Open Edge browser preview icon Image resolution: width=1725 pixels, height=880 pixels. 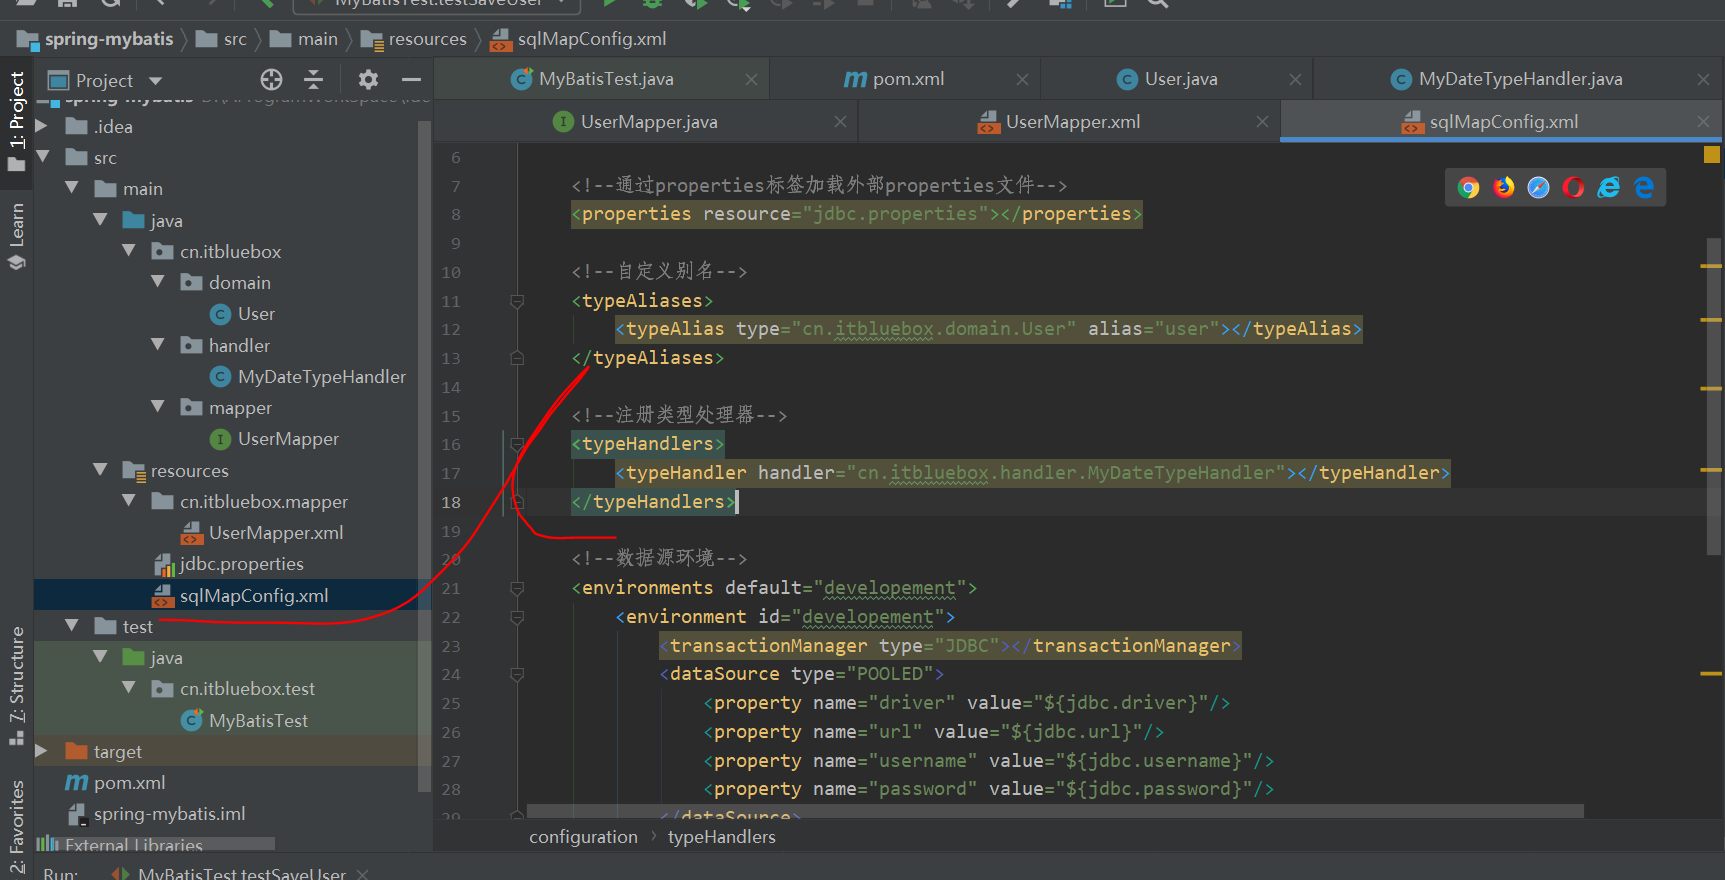1644,188
